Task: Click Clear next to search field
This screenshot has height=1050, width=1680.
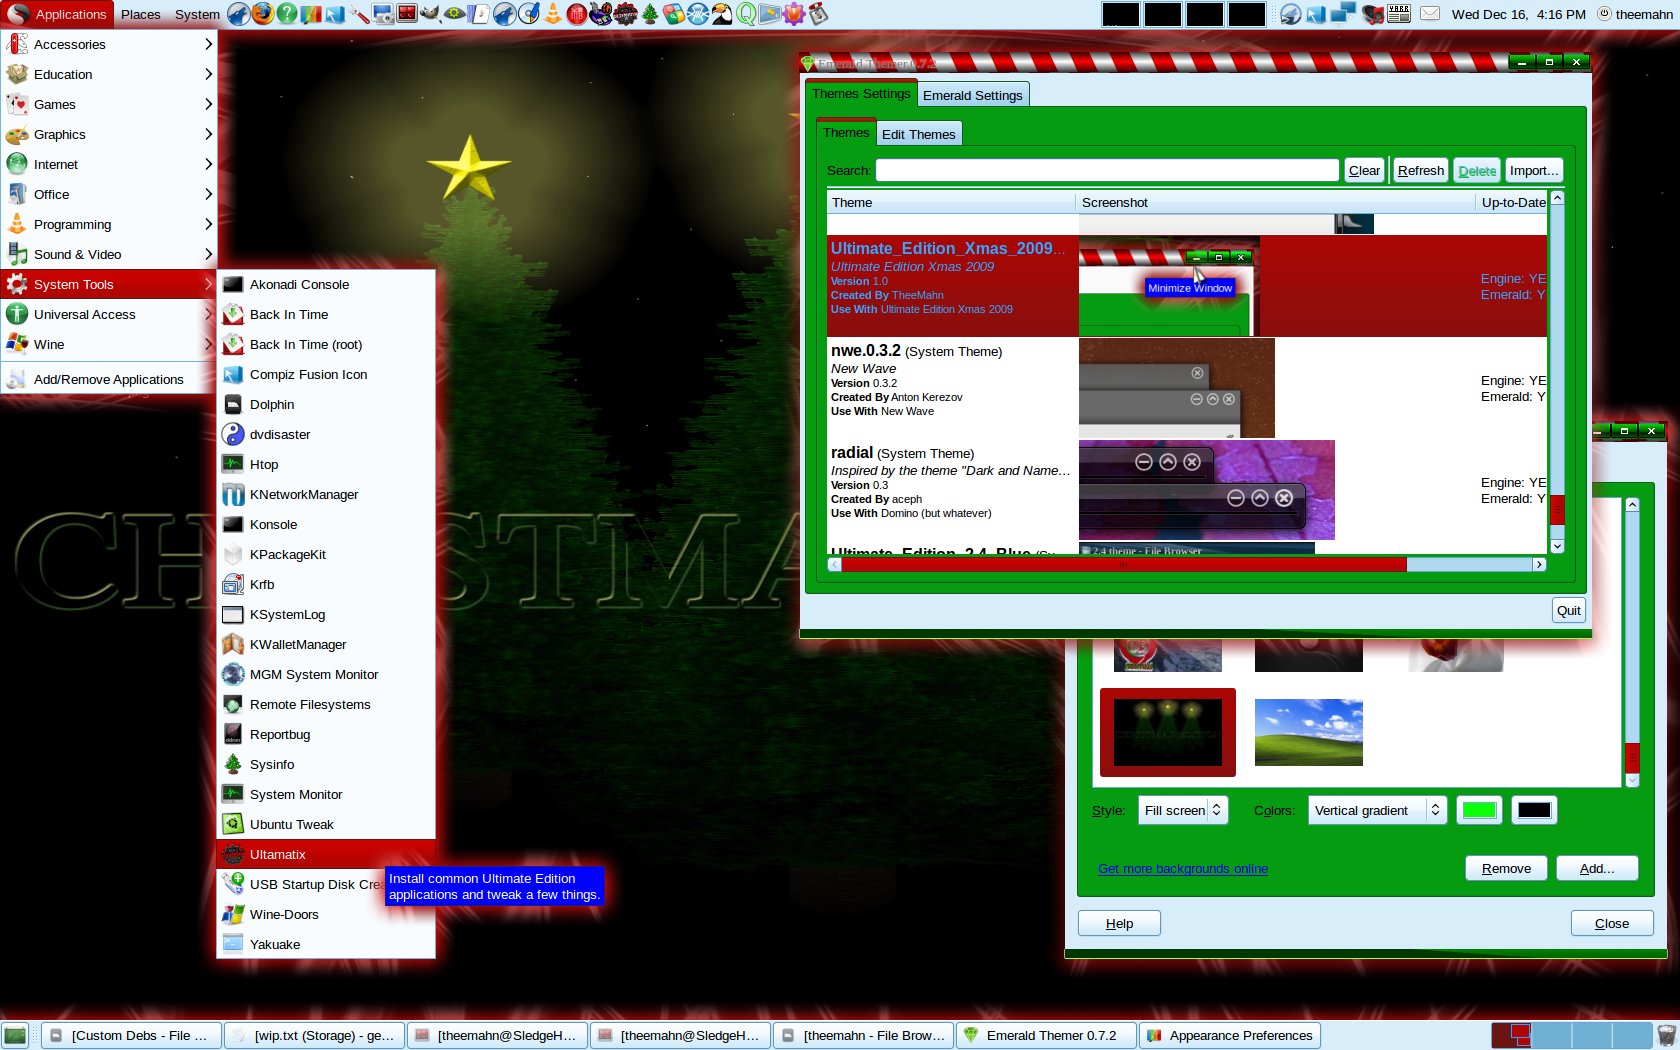Action: [1364, 170]
